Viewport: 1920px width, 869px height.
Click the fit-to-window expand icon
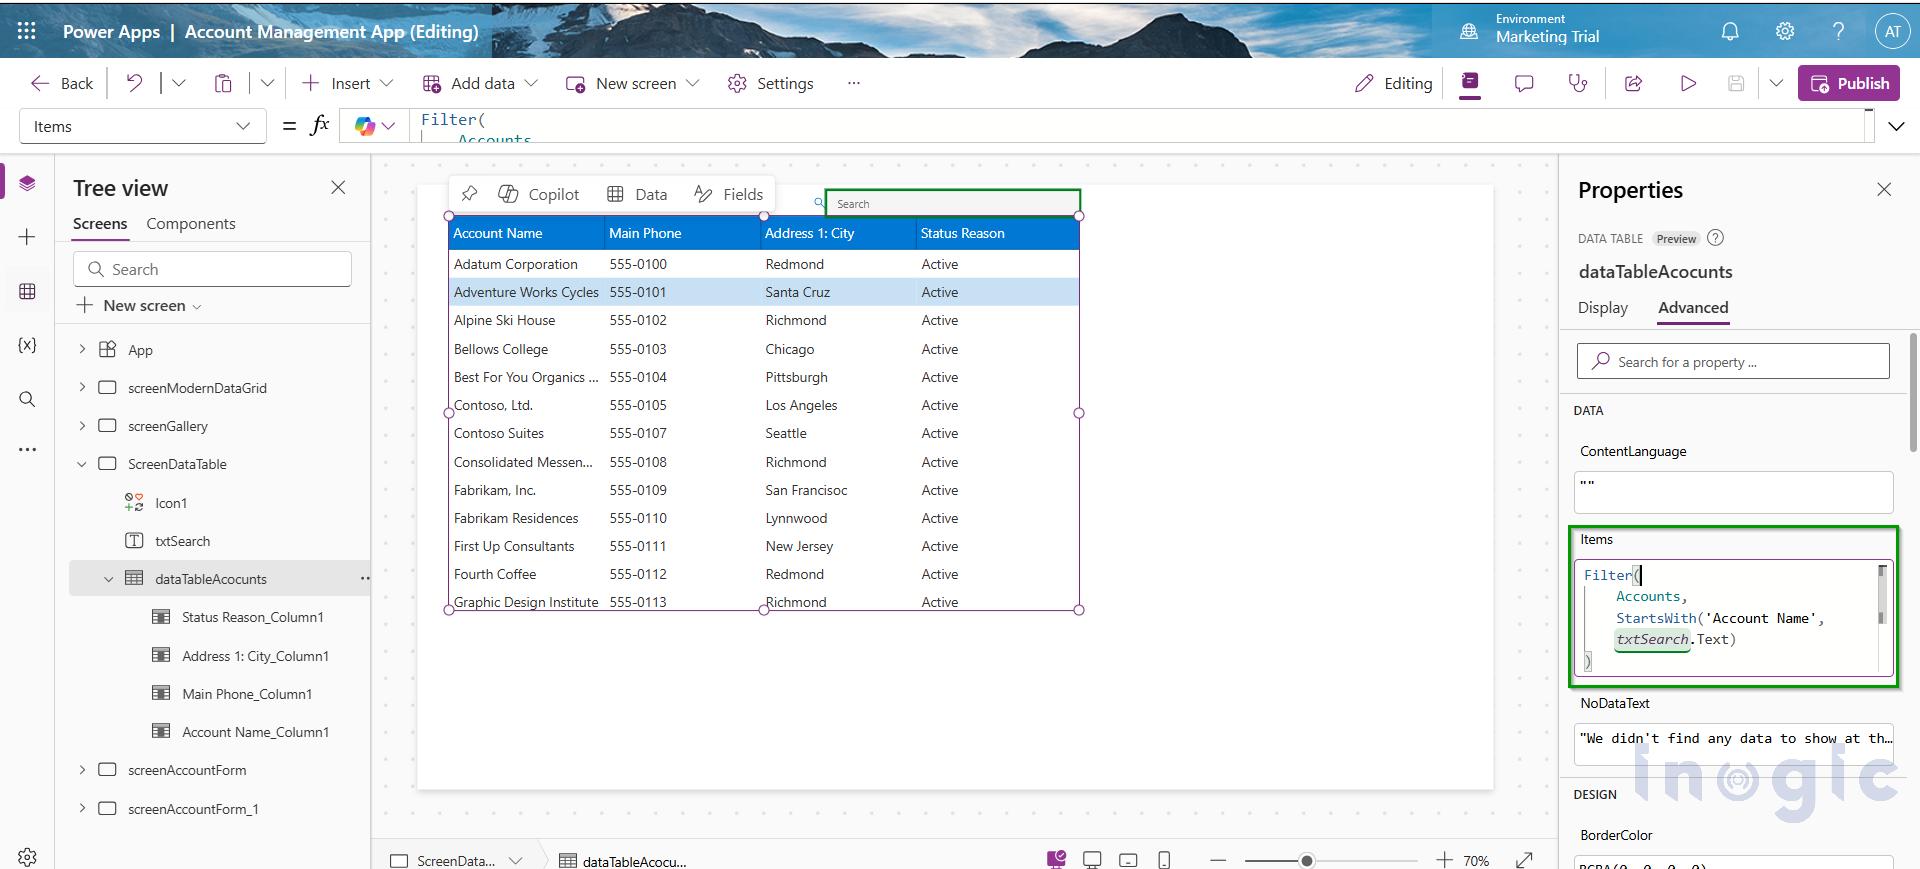pyautogui.click(x=1524, y=860)
